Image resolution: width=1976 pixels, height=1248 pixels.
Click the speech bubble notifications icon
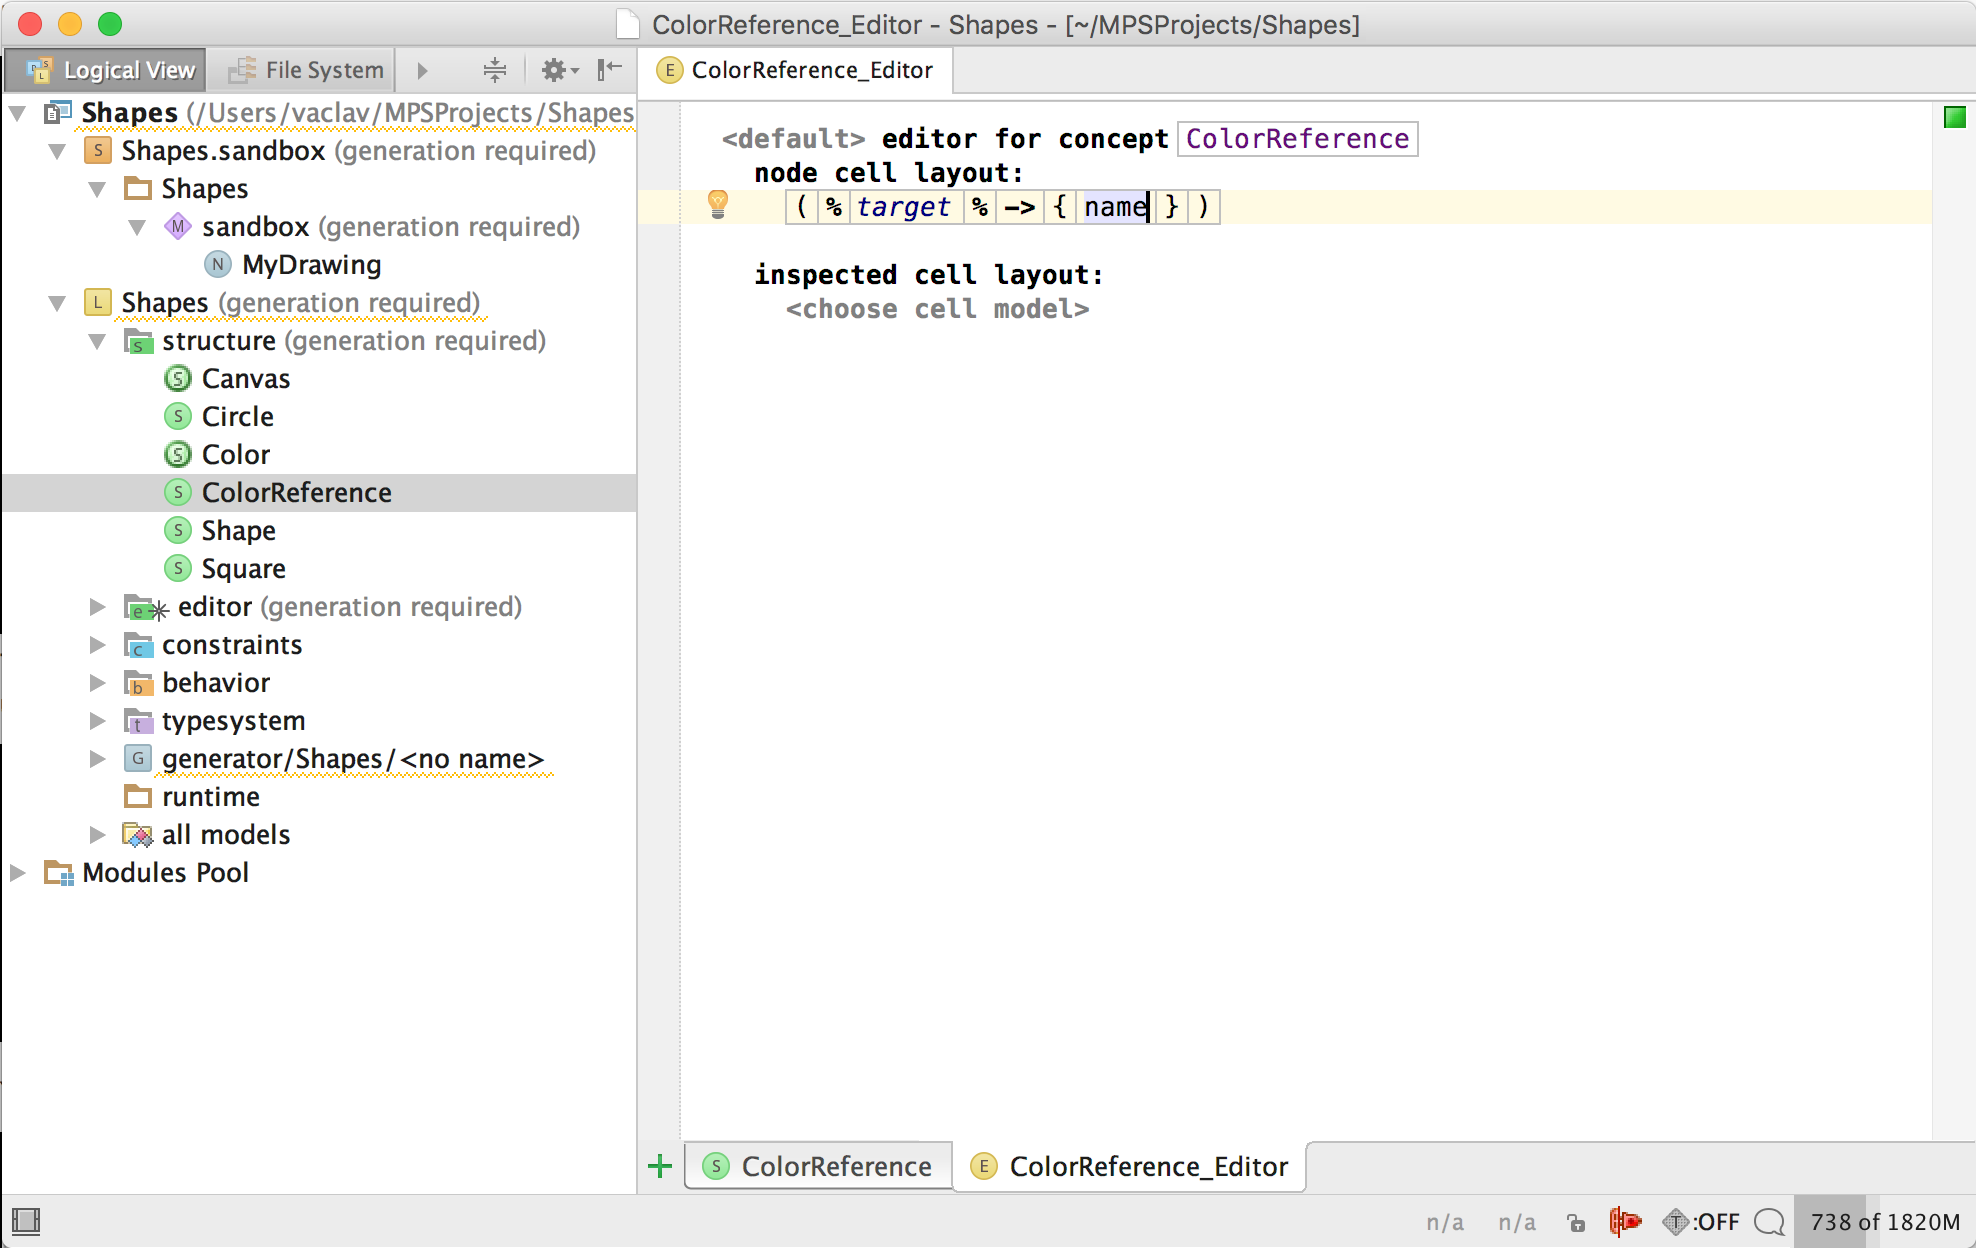[1769, 1221]
